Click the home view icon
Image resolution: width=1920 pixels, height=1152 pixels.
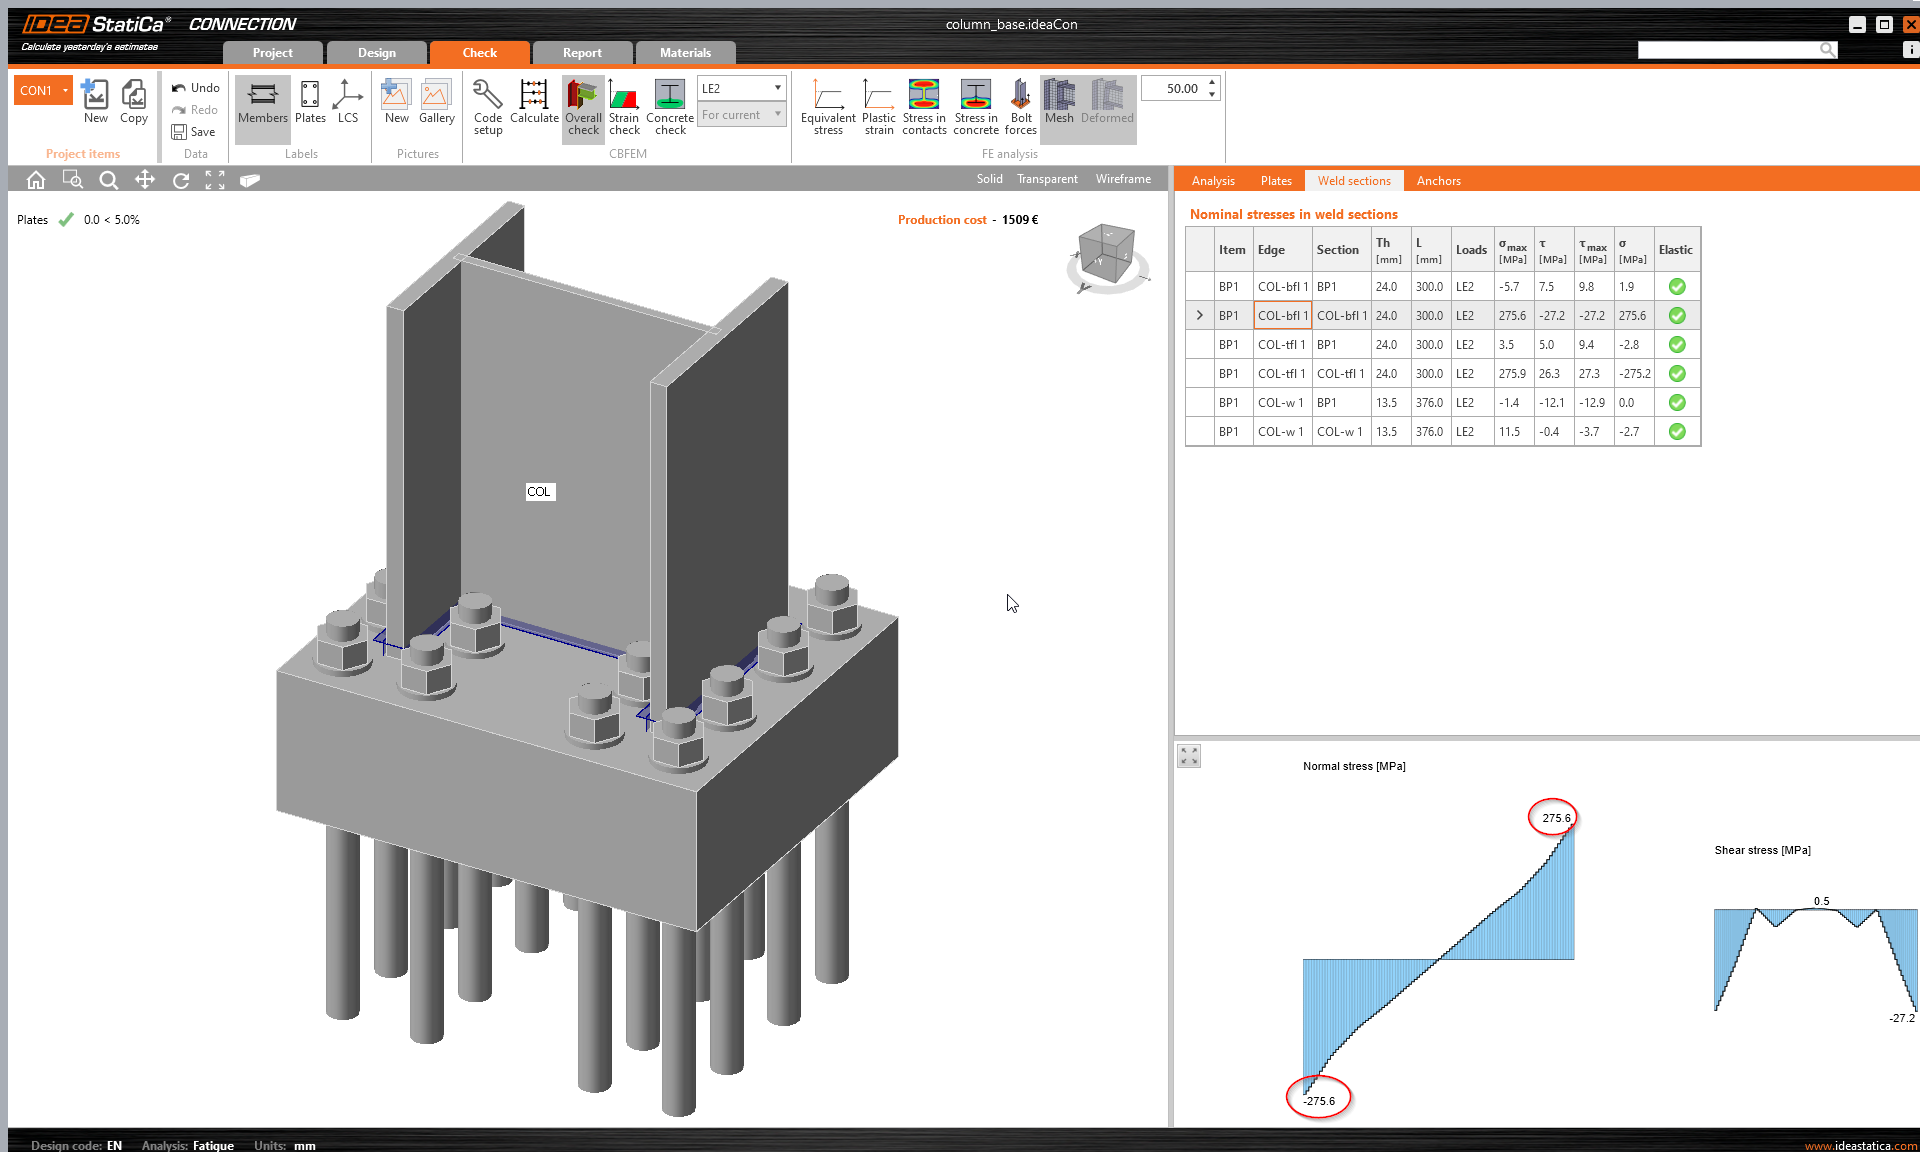tap(36, 180)
